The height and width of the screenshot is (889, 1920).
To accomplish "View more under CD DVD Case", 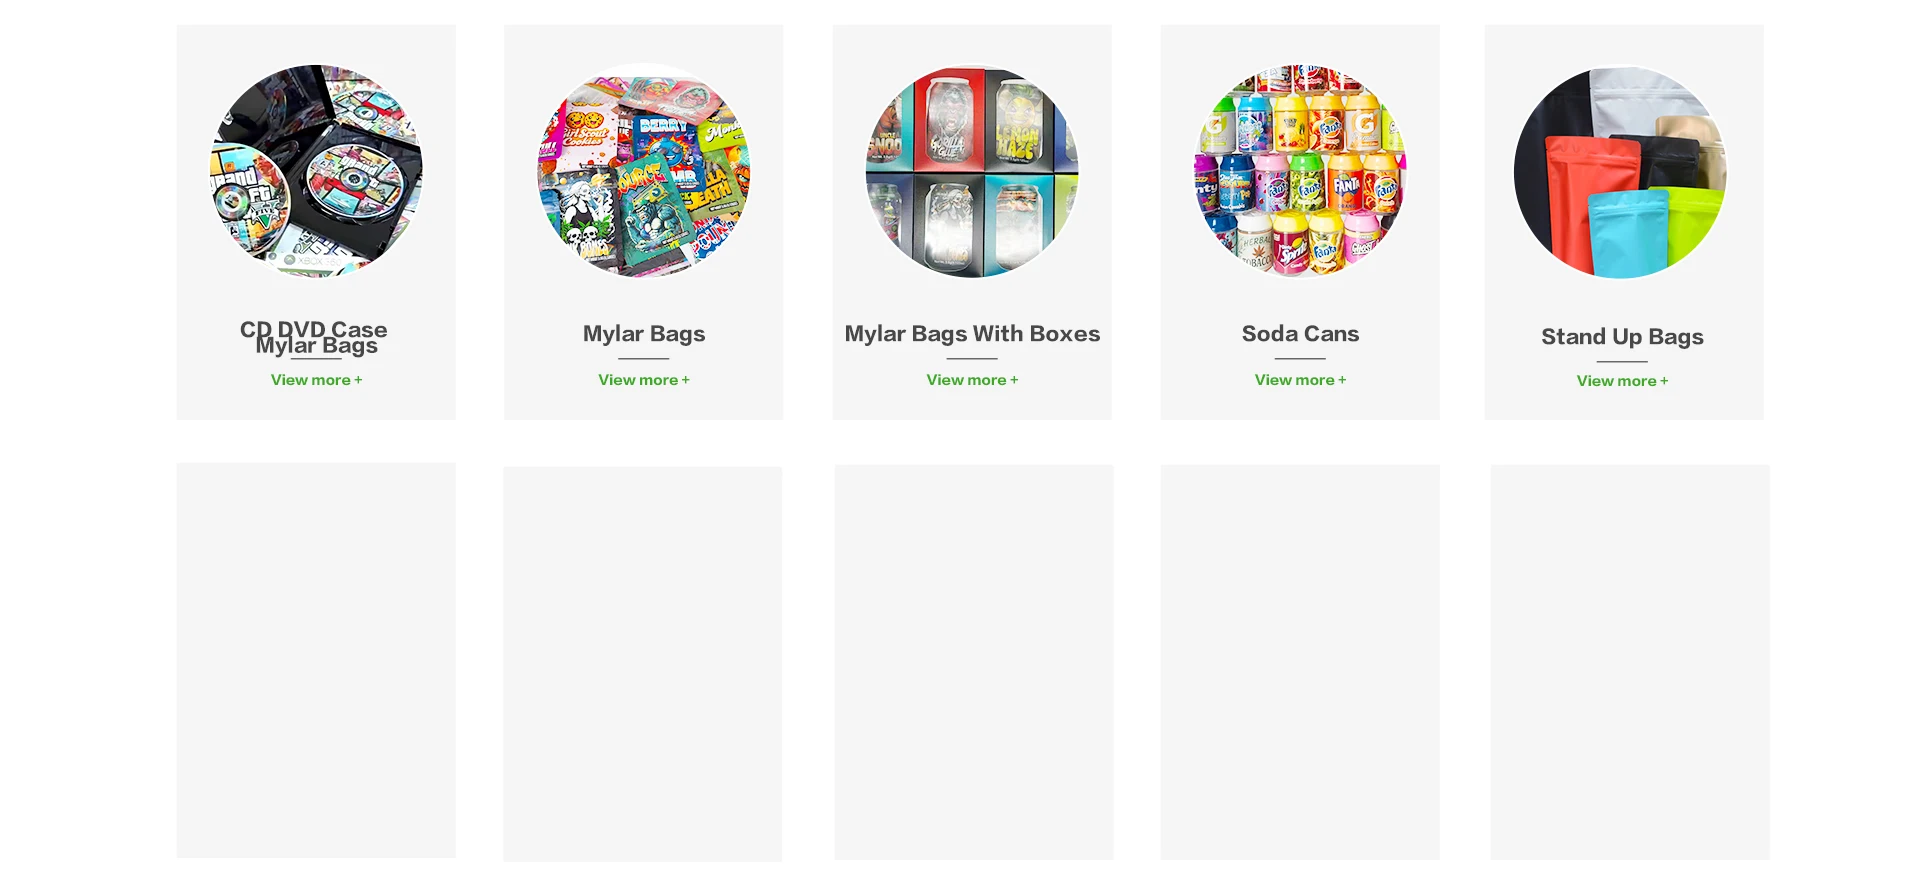I will pos(316,380).
